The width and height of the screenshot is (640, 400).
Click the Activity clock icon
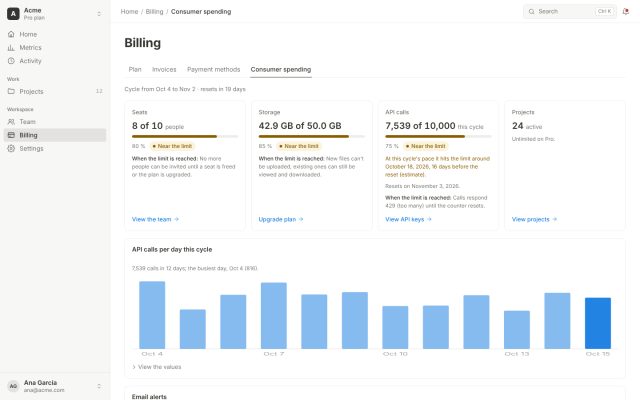click(11, 61)
